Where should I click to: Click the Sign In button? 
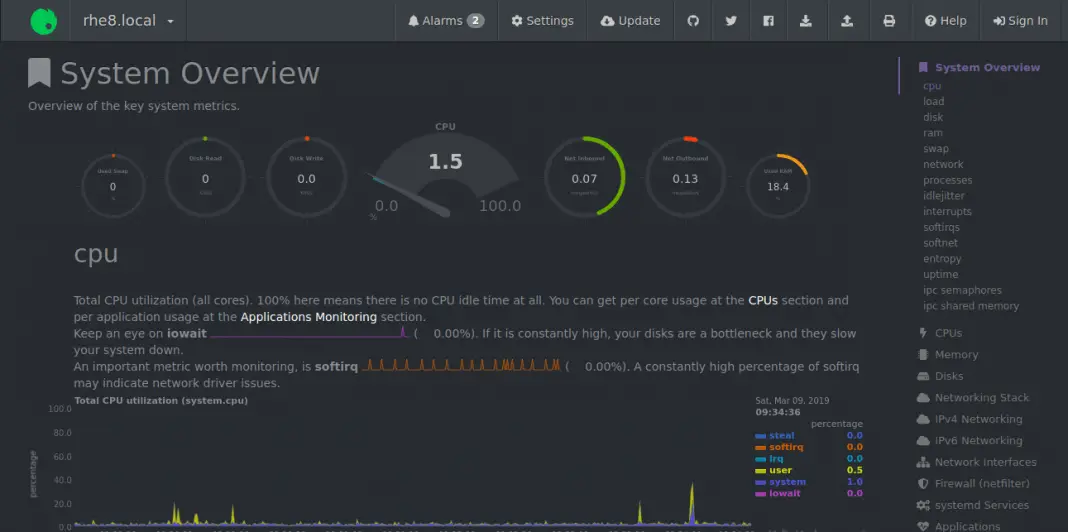click(x=1020, y=21)
